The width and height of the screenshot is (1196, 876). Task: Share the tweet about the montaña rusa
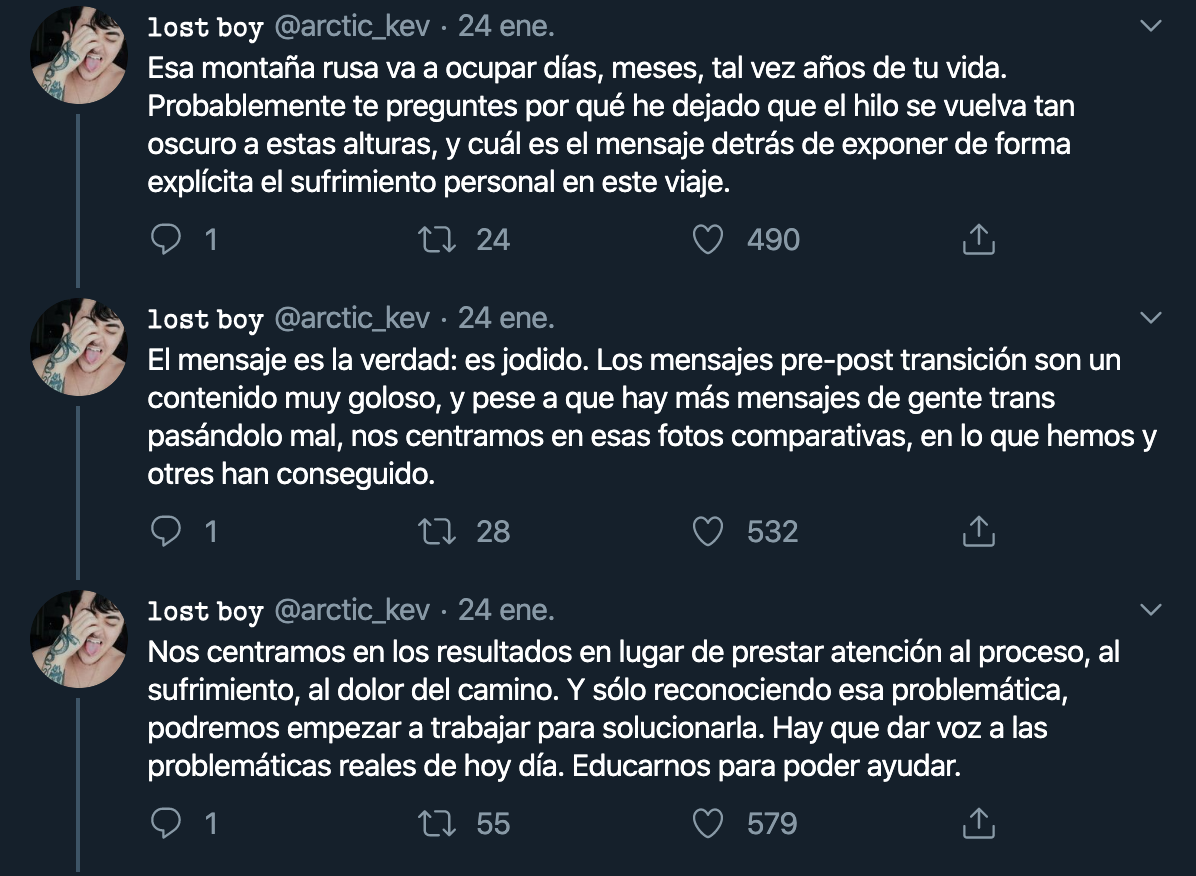pyautogui.click(x=978, y=240)
